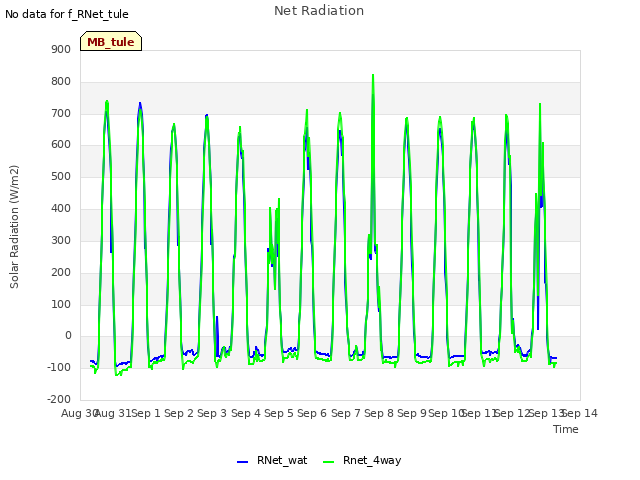This screenshot has width=640, height=480.
Task: Click the Time axis title
Action: pos(566,429)
